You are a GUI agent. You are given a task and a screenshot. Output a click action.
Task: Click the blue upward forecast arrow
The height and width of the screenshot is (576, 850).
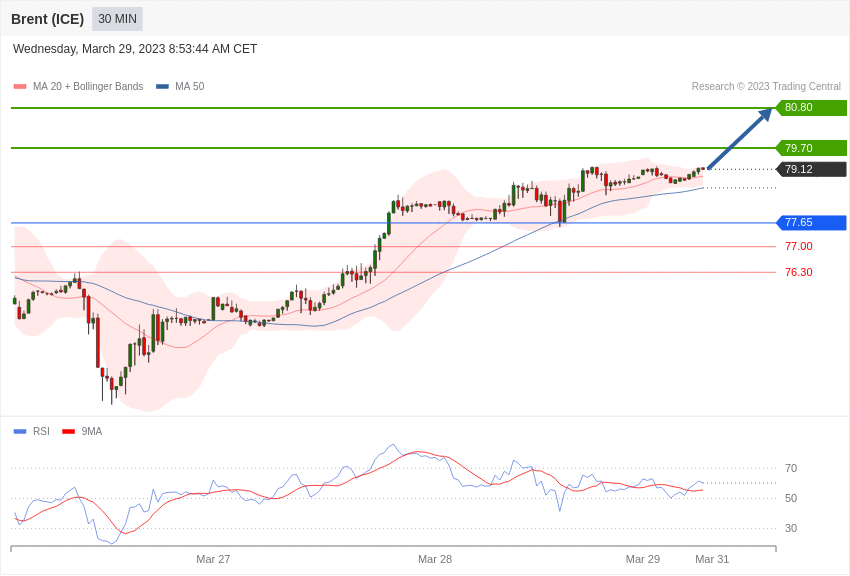click(740, 139)
